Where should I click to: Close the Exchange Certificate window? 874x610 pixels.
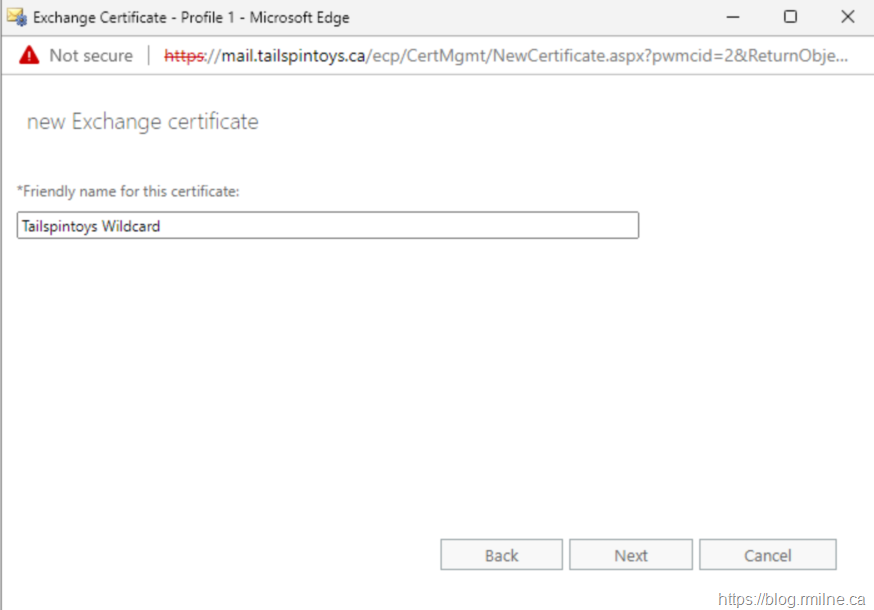(x=847, y=17)
